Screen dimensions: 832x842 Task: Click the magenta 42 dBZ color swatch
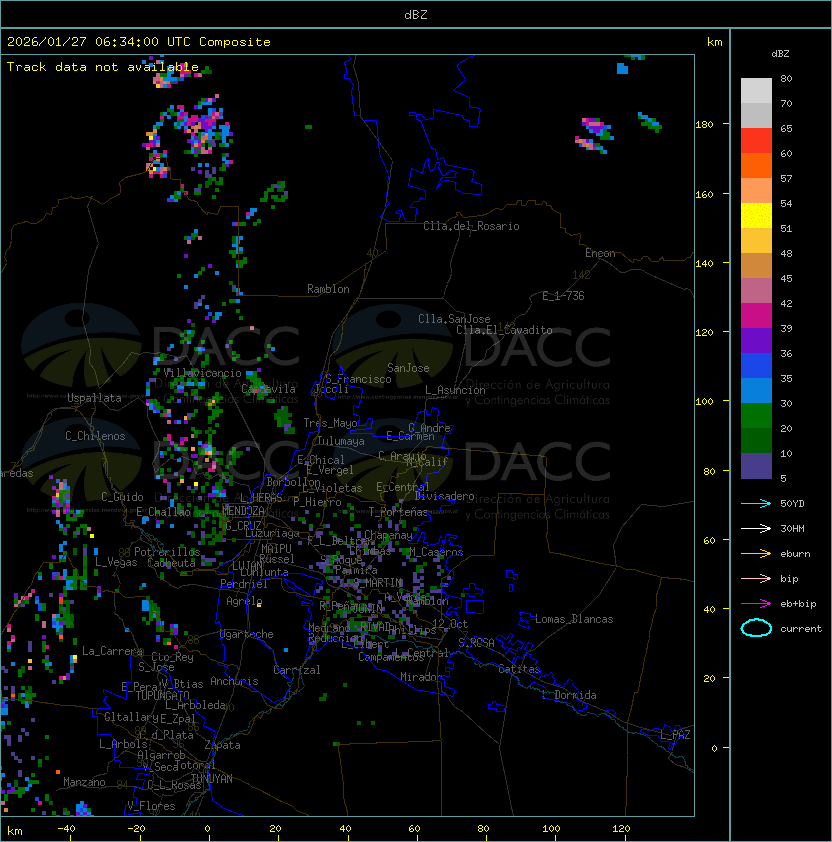point(756,316)
